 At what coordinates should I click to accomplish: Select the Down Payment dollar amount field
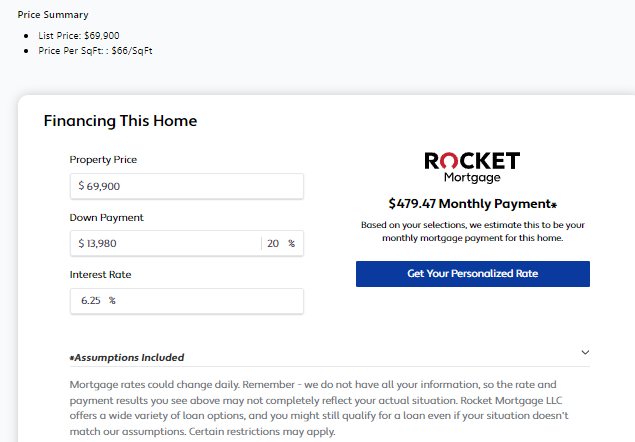[x=165, y=243]
